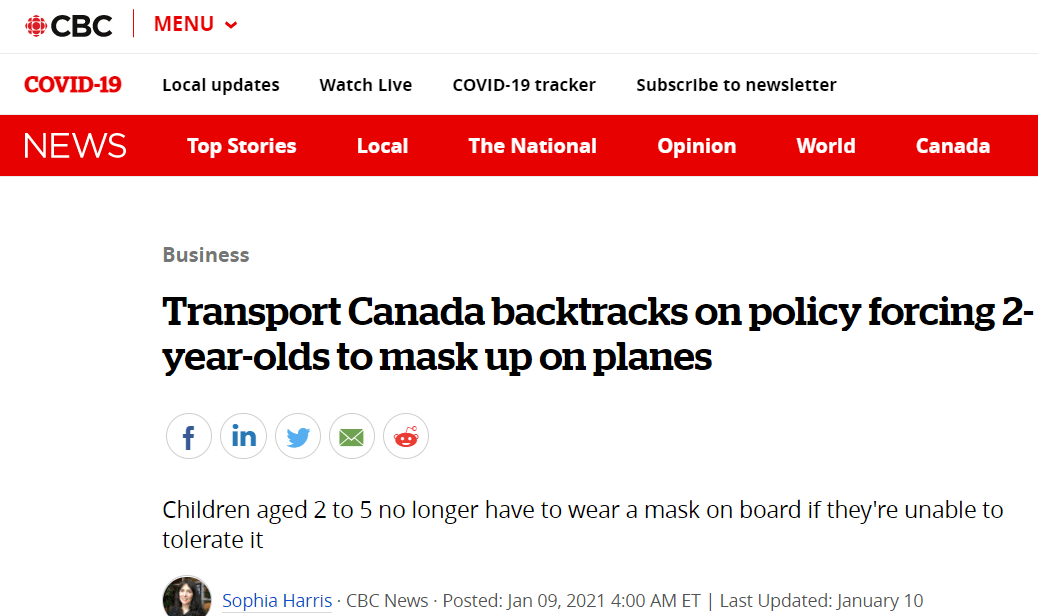Screen dimensions: 1038x616
Task: Open Local updates link
Action: [x=221, y=85]
